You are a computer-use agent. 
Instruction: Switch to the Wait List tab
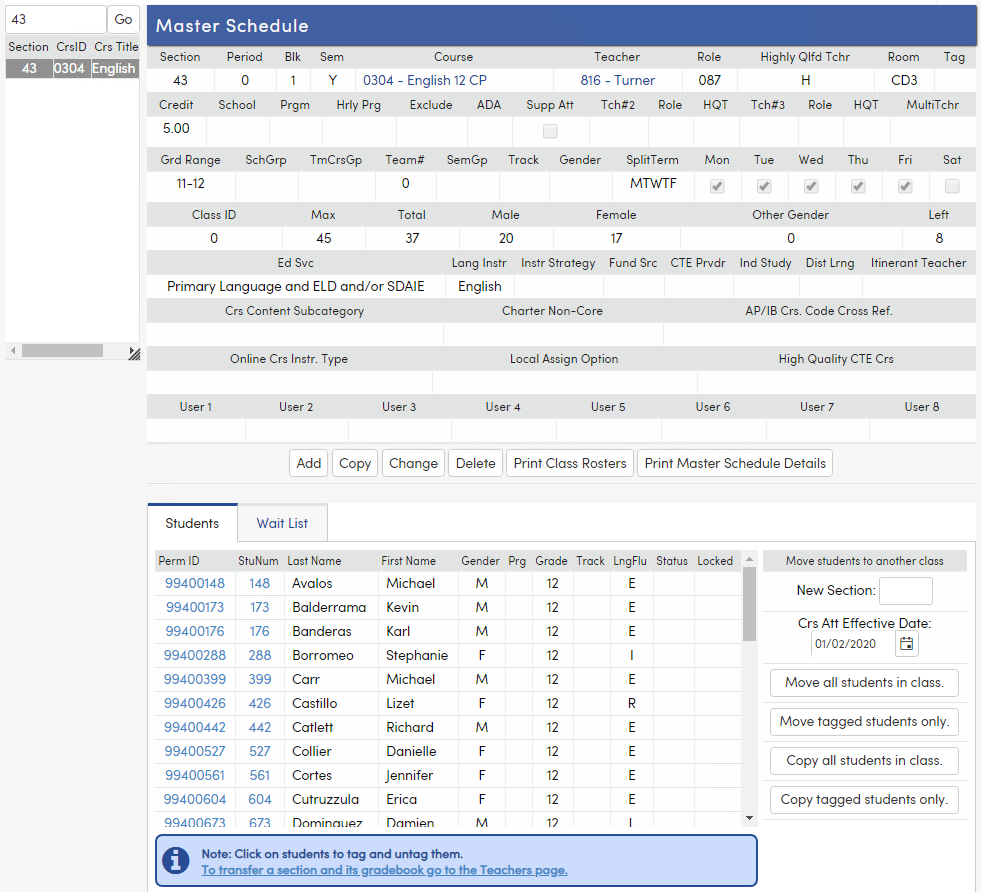281,522
